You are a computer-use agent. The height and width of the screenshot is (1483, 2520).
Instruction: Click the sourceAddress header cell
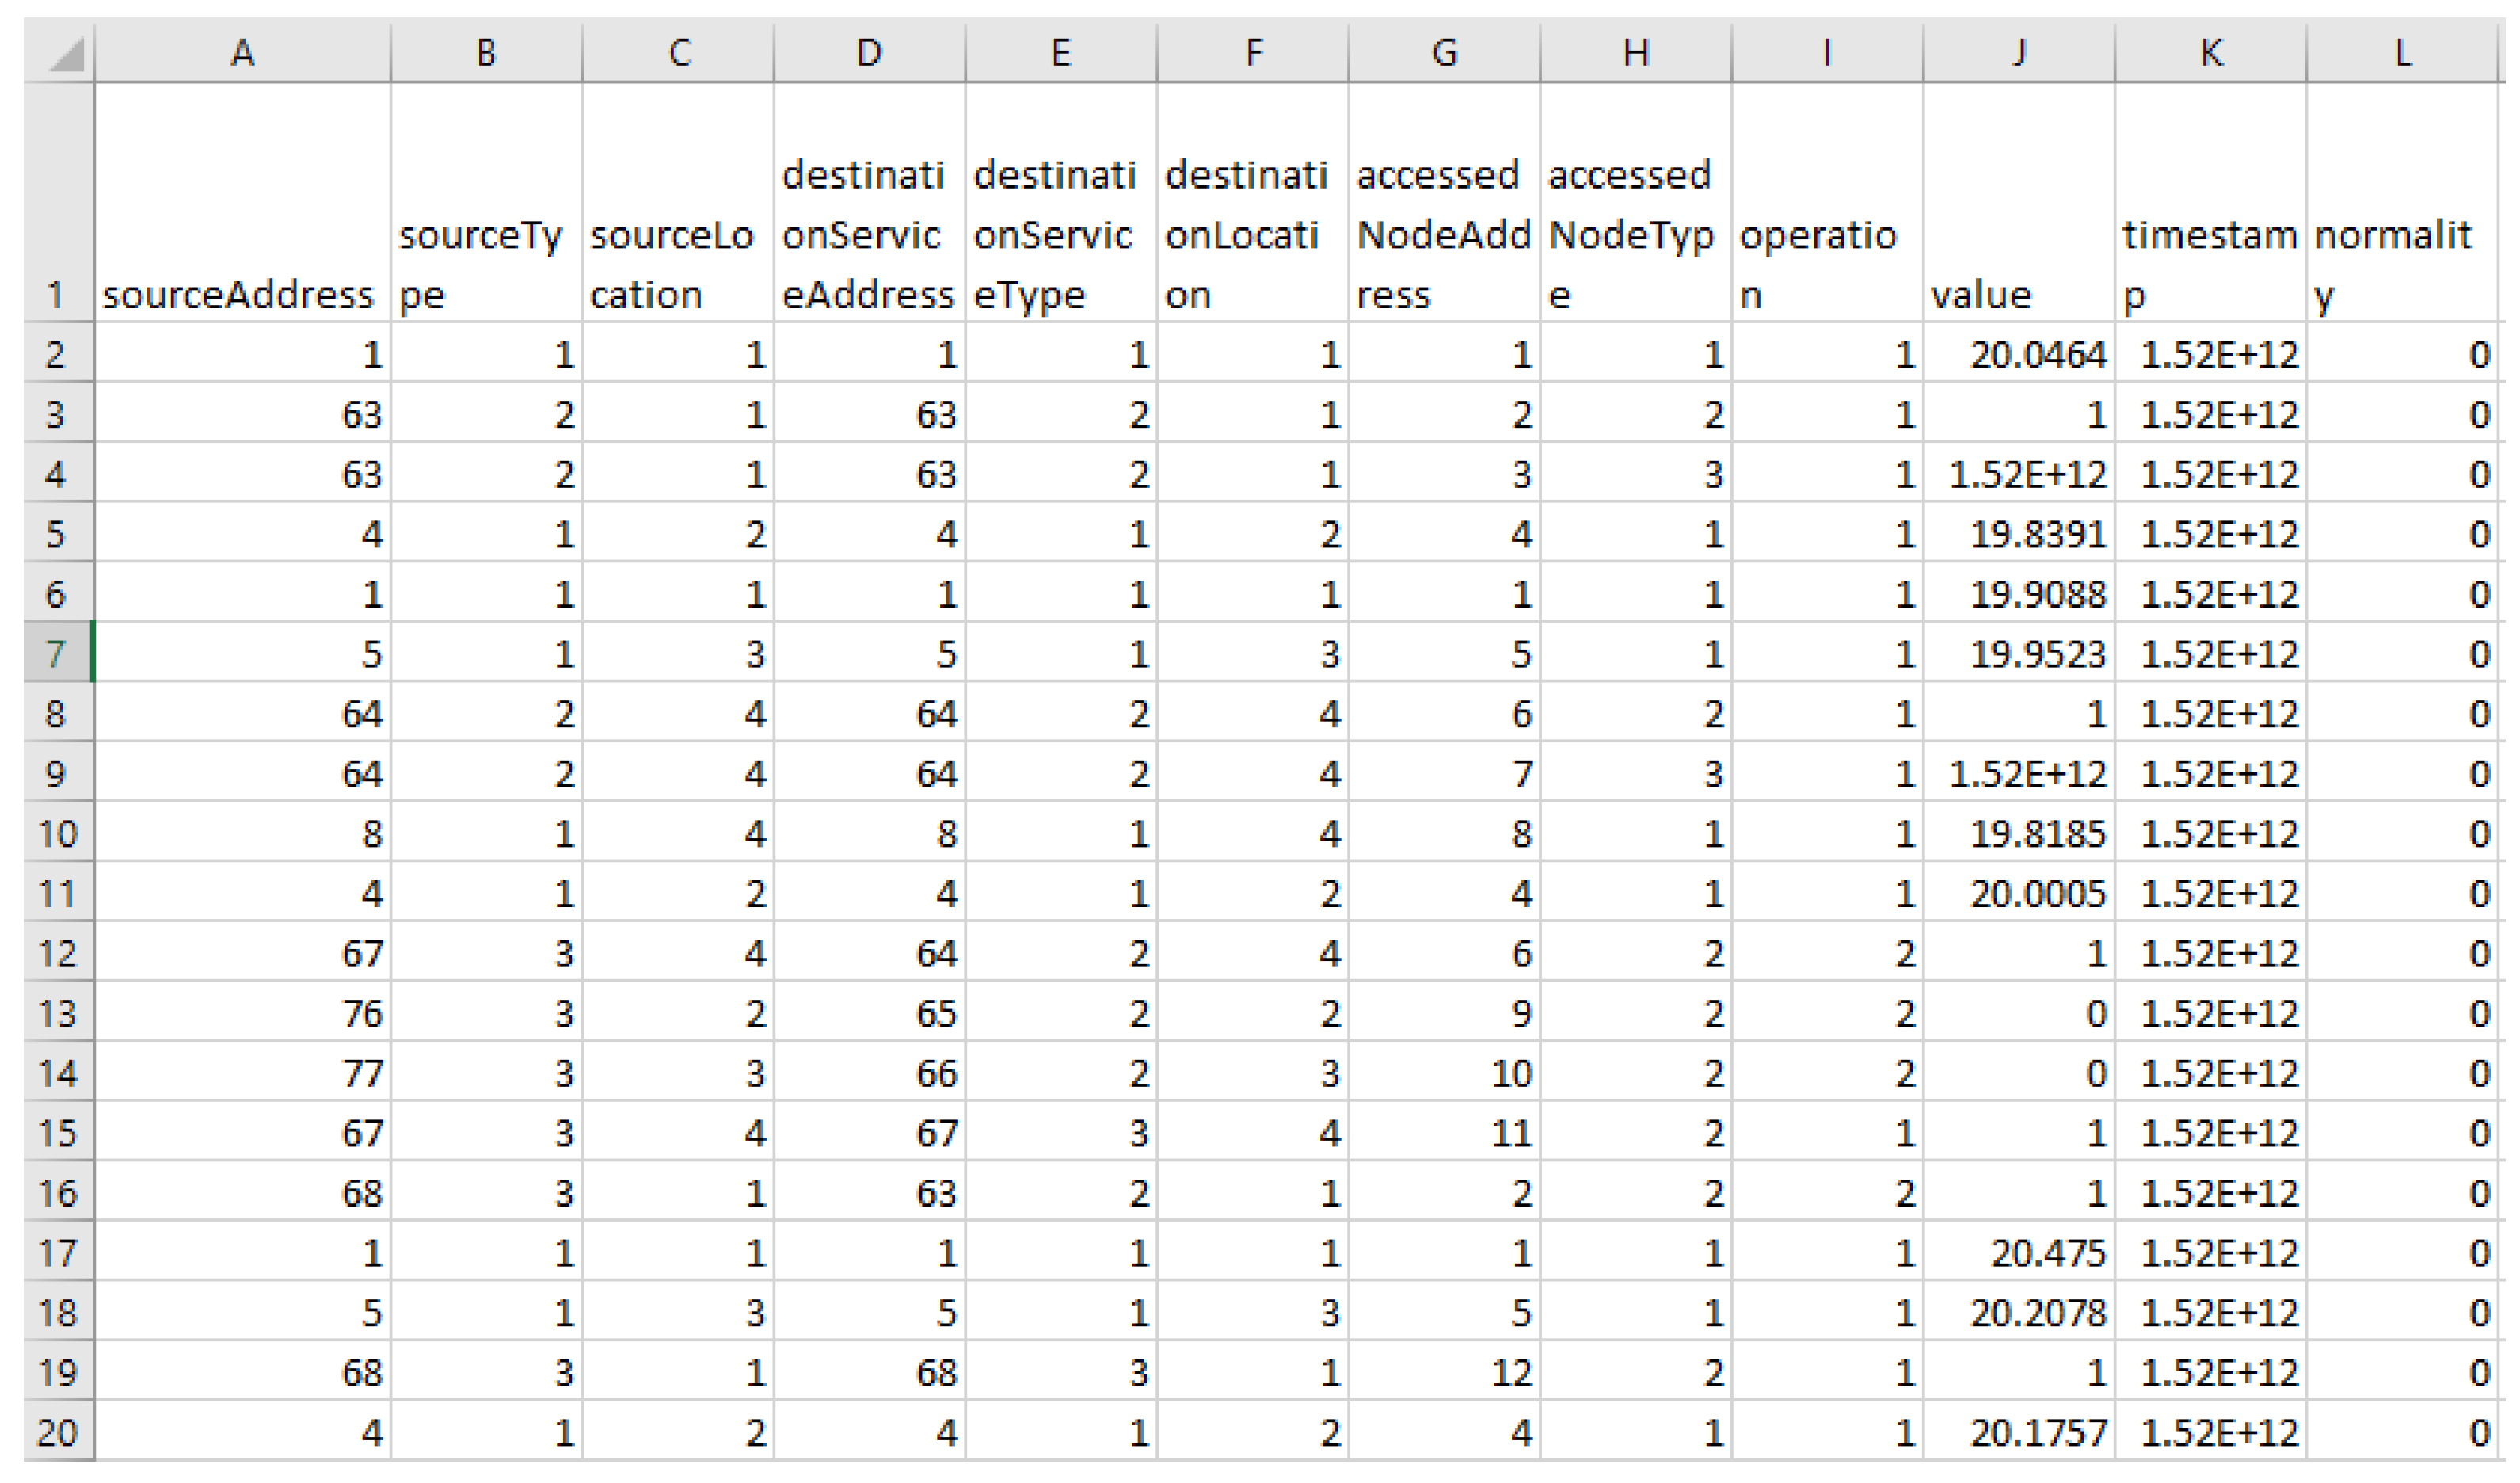click(242, 203)
